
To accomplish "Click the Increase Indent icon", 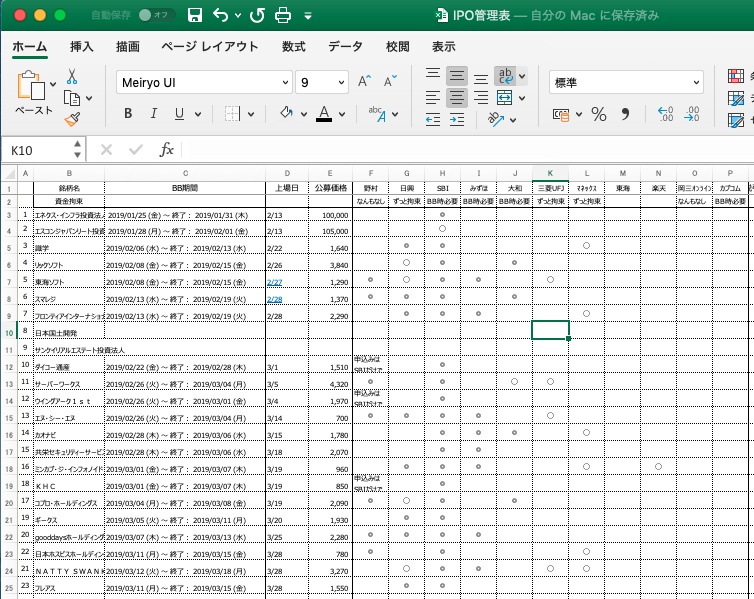I will 457,119.
